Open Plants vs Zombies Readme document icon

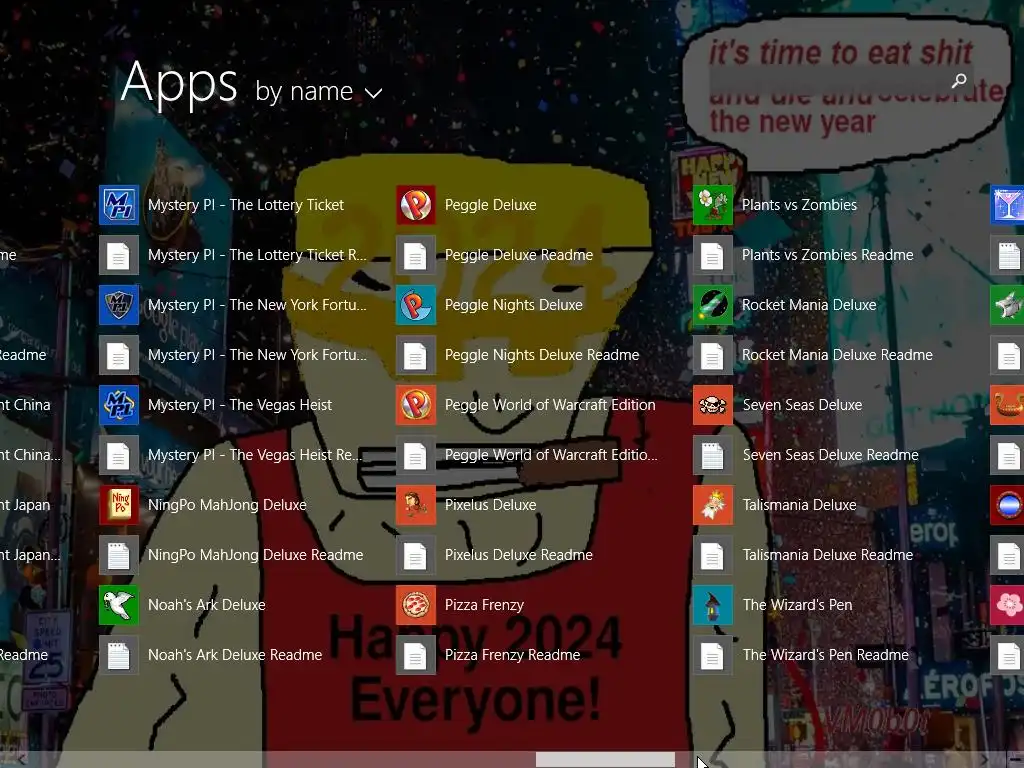[x=713, y=255]
